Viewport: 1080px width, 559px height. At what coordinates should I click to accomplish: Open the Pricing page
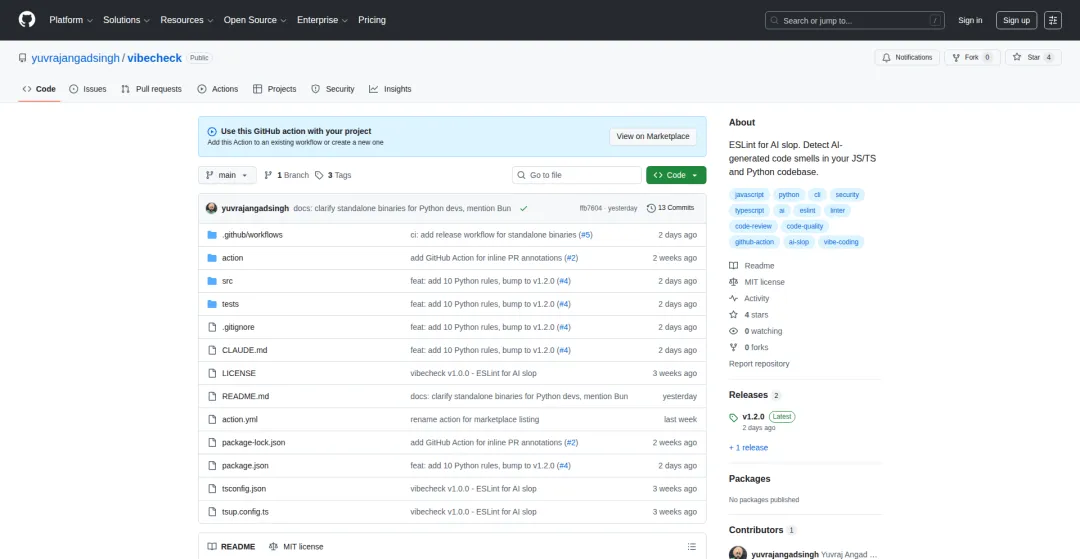tap(372, 20)
